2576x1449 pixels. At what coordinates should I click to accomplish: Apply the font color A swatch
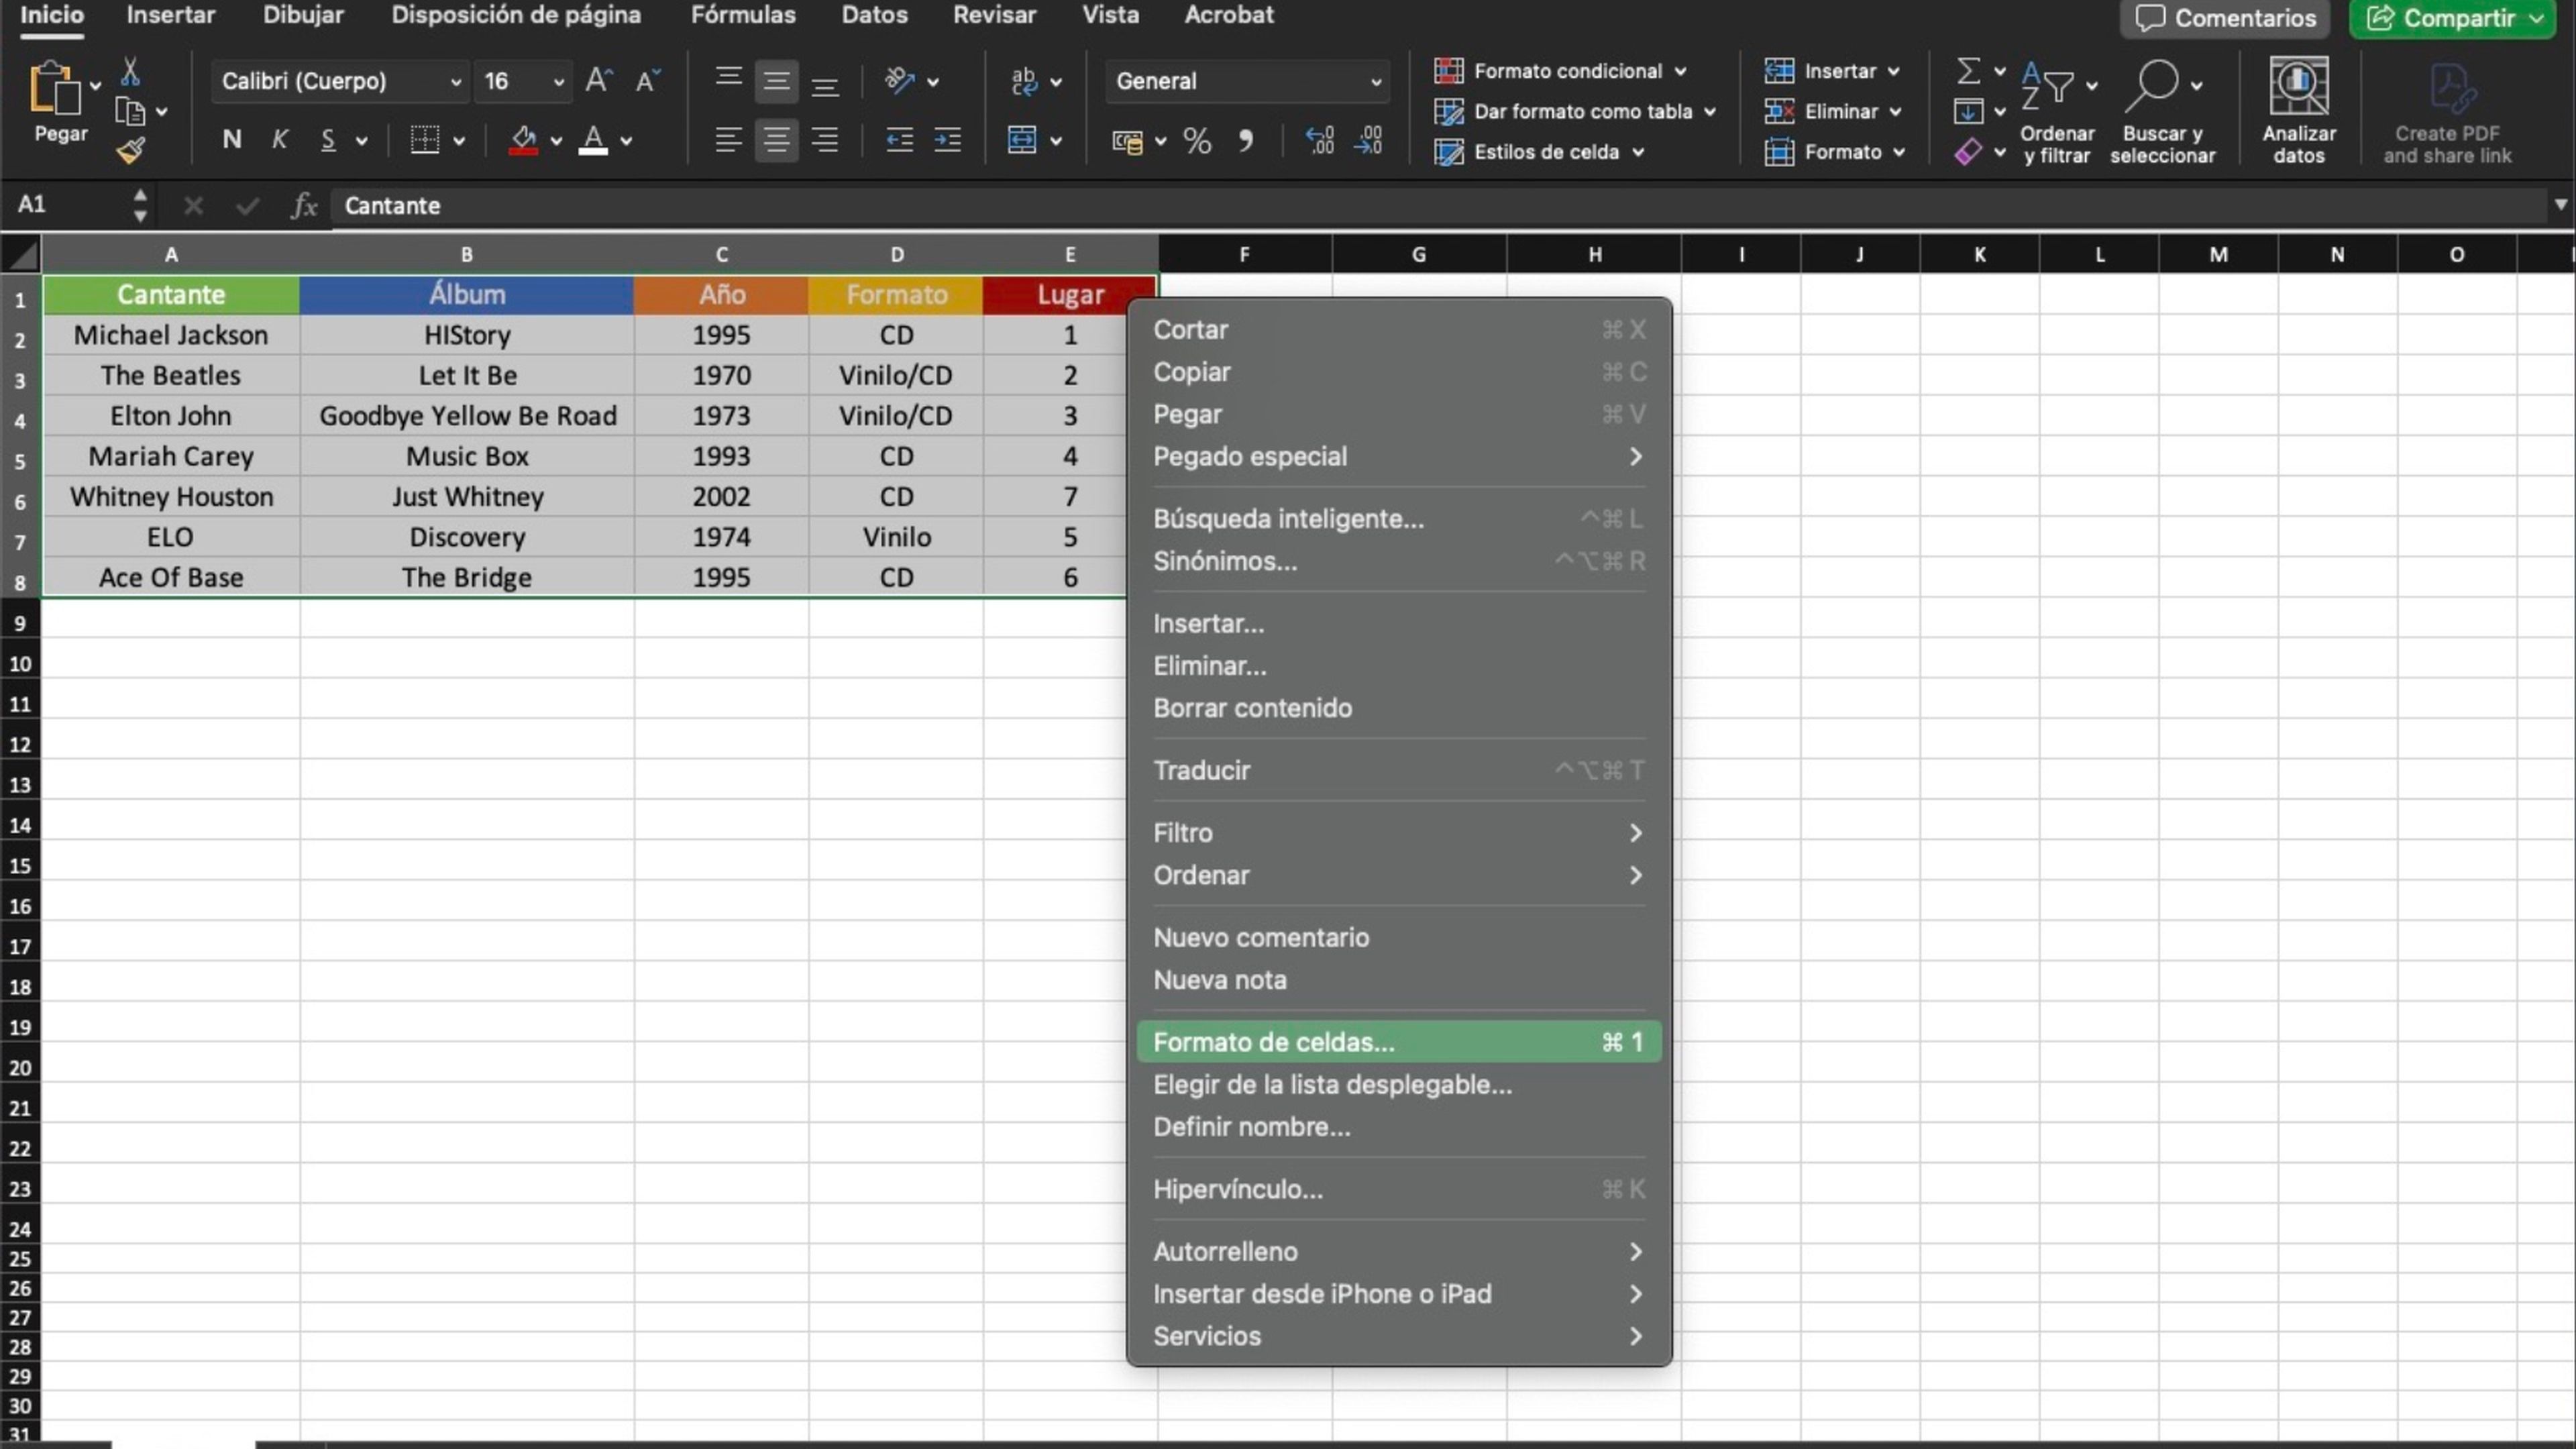tap(594, 140)
